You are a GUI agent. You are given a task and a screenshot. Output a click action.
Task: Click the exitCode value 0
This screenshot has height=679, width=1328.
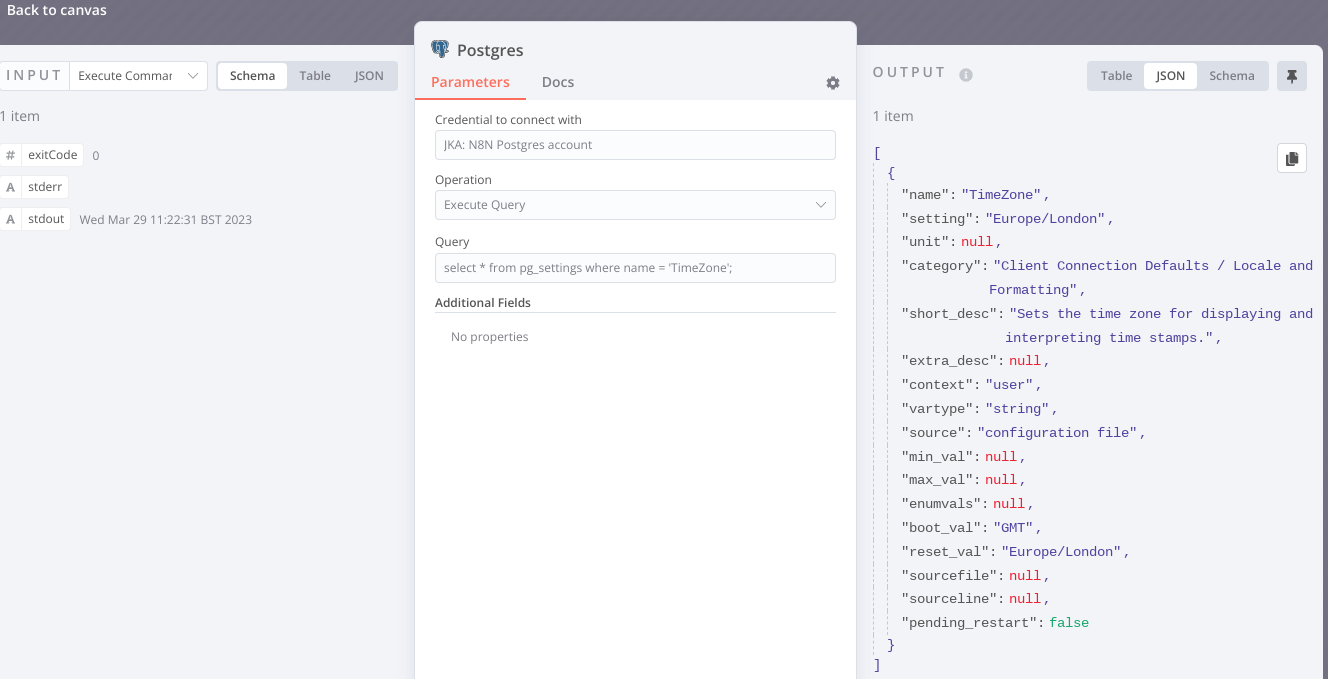pos(96,156)
